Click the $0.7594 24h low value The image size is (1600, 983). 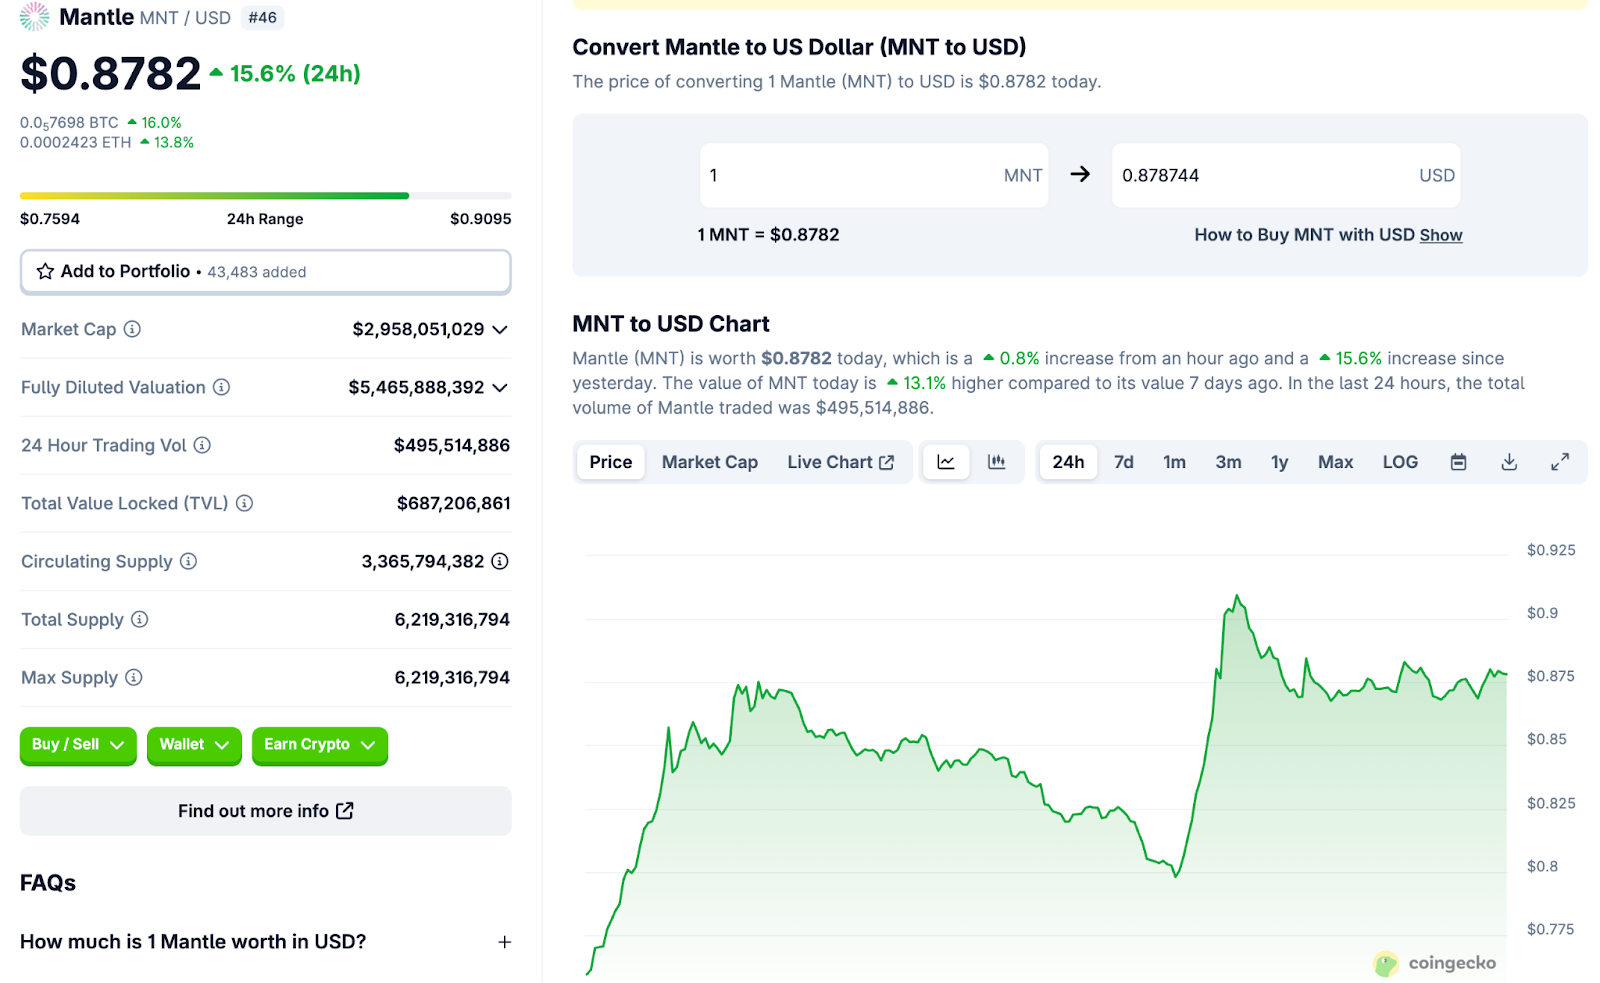coord(50,219)
